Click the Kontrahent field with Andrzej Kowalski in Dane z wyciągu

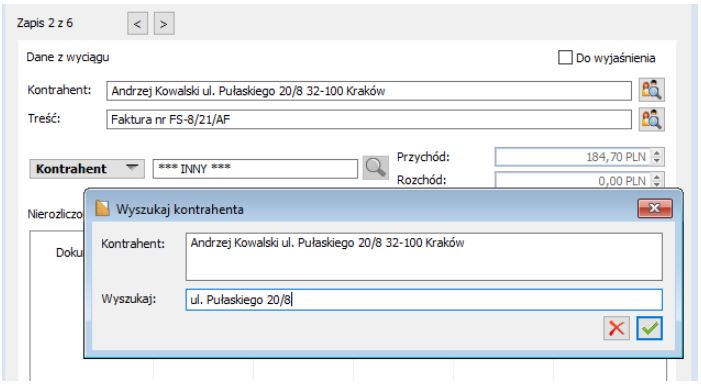coord(369,91)
